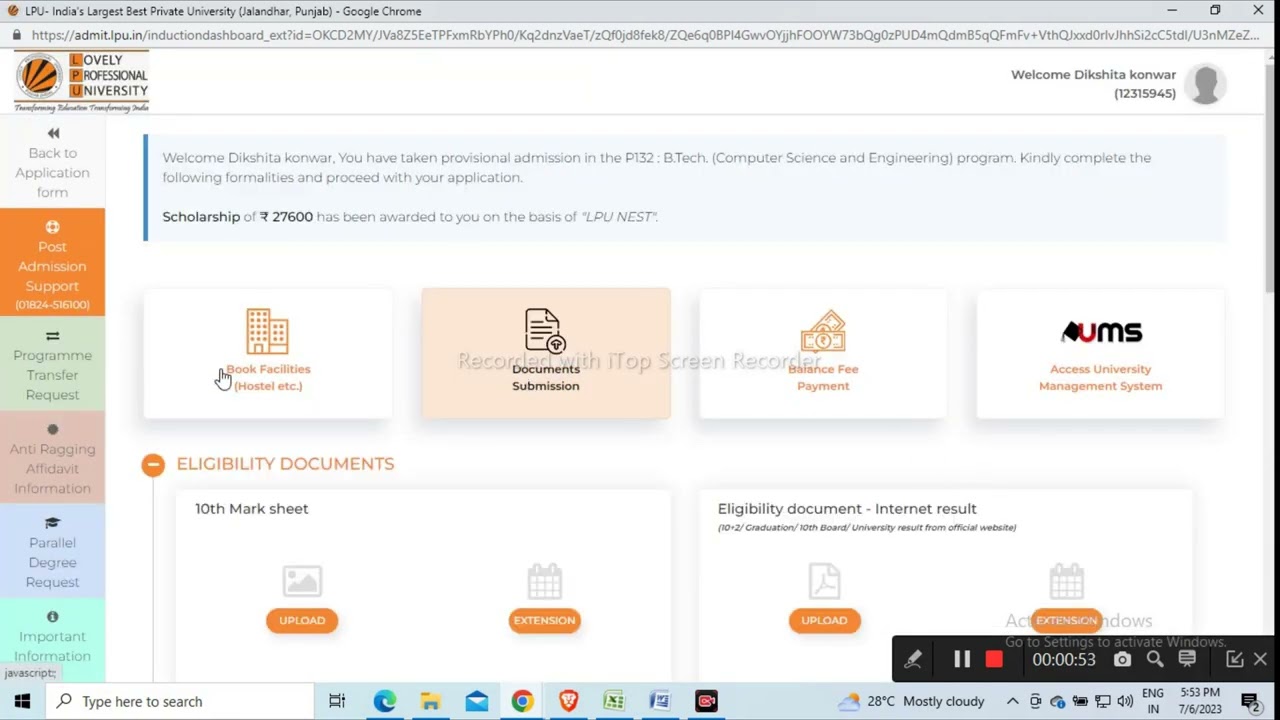Launch the UMS logo card

(x=1101, y=331)
